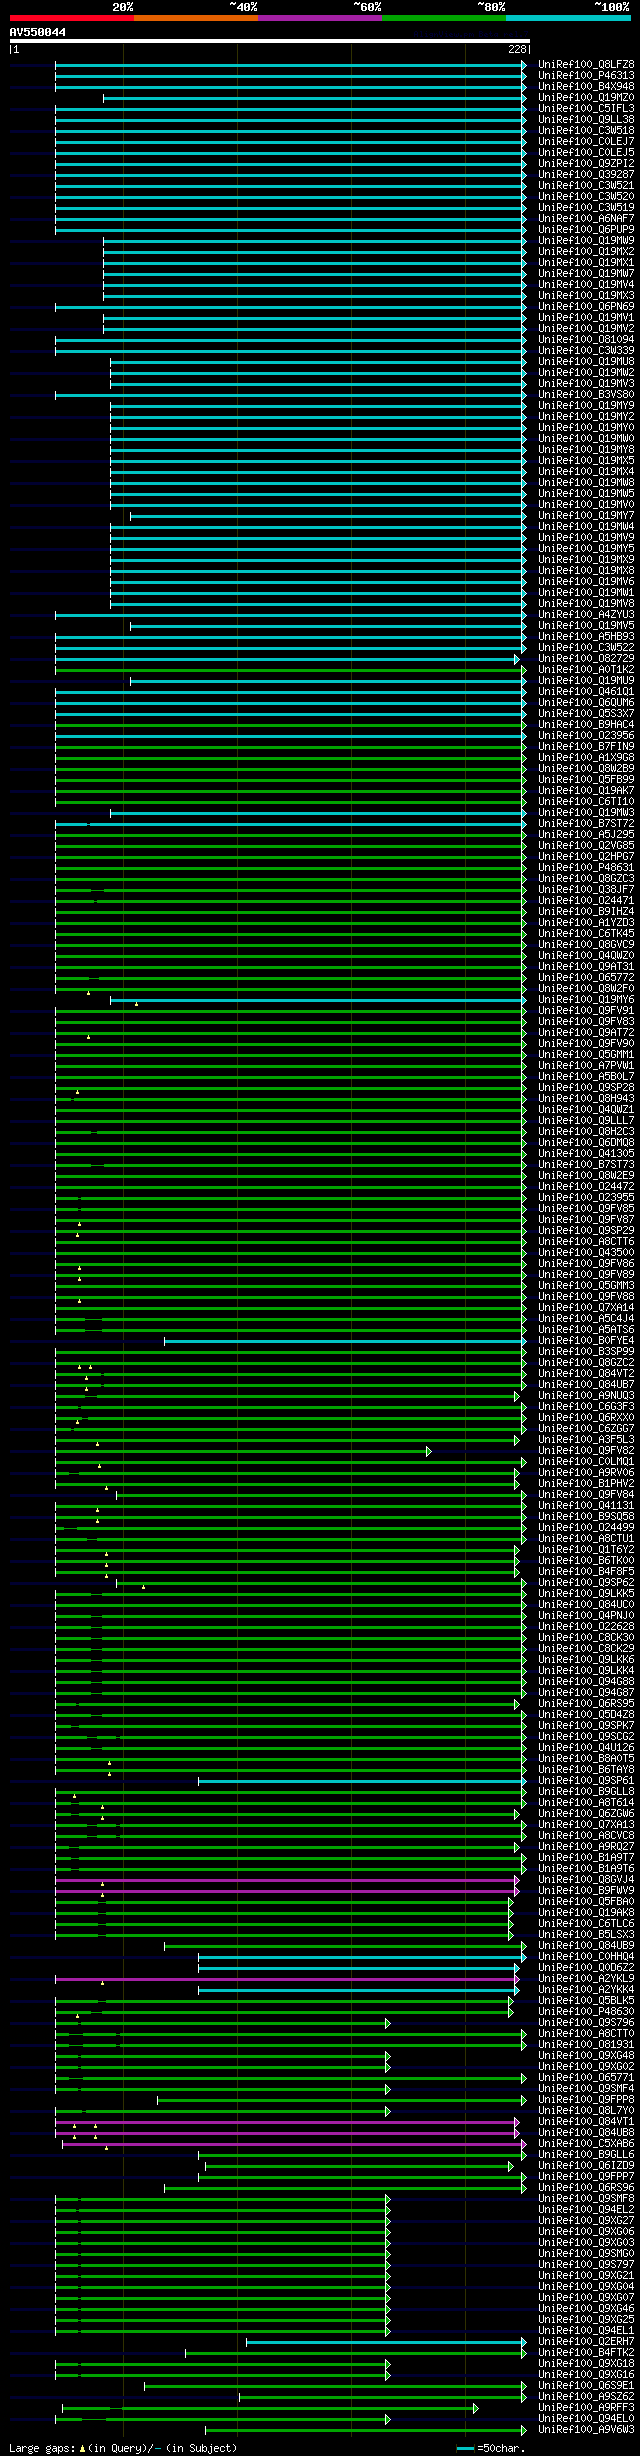Click the UniRef100_Q5D4Z8 label

[586, 1715]
